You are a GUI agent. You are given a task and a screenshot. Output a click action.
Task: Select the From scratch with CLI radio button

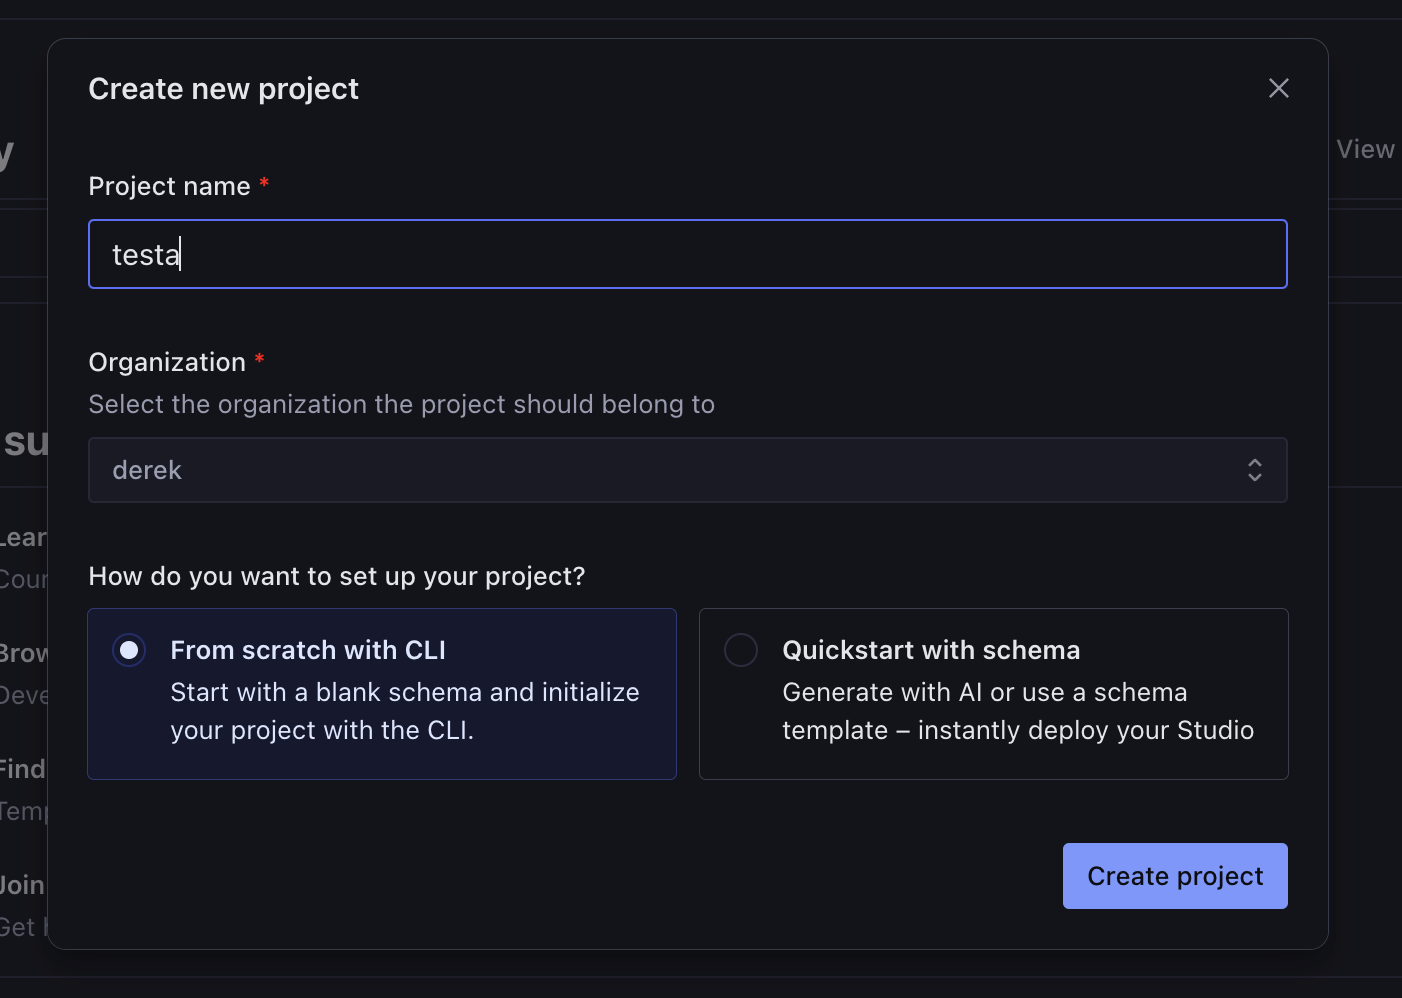point(129,650)
